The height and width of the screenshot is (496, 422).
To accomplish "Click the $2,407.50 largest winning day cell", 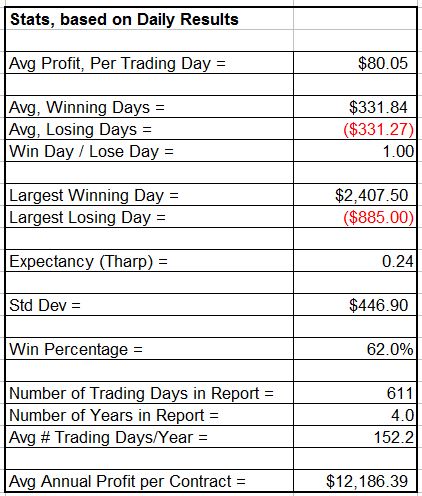I will coord(355,195).
